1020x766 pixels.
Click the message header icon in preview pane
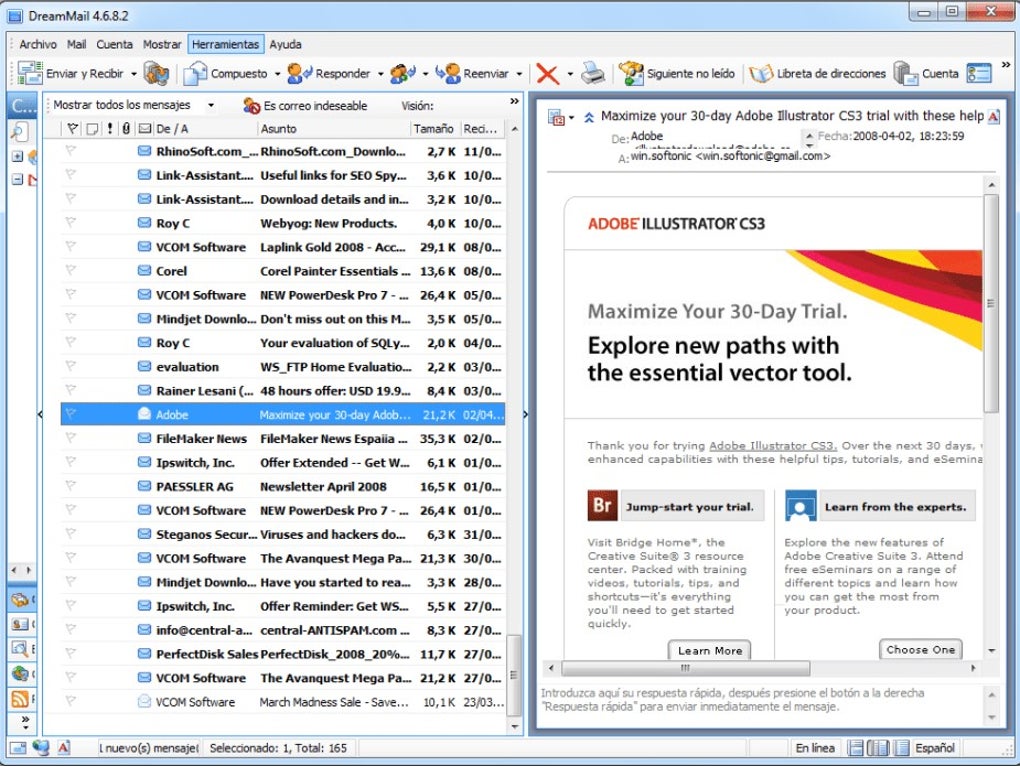click(x=557, y=118)
